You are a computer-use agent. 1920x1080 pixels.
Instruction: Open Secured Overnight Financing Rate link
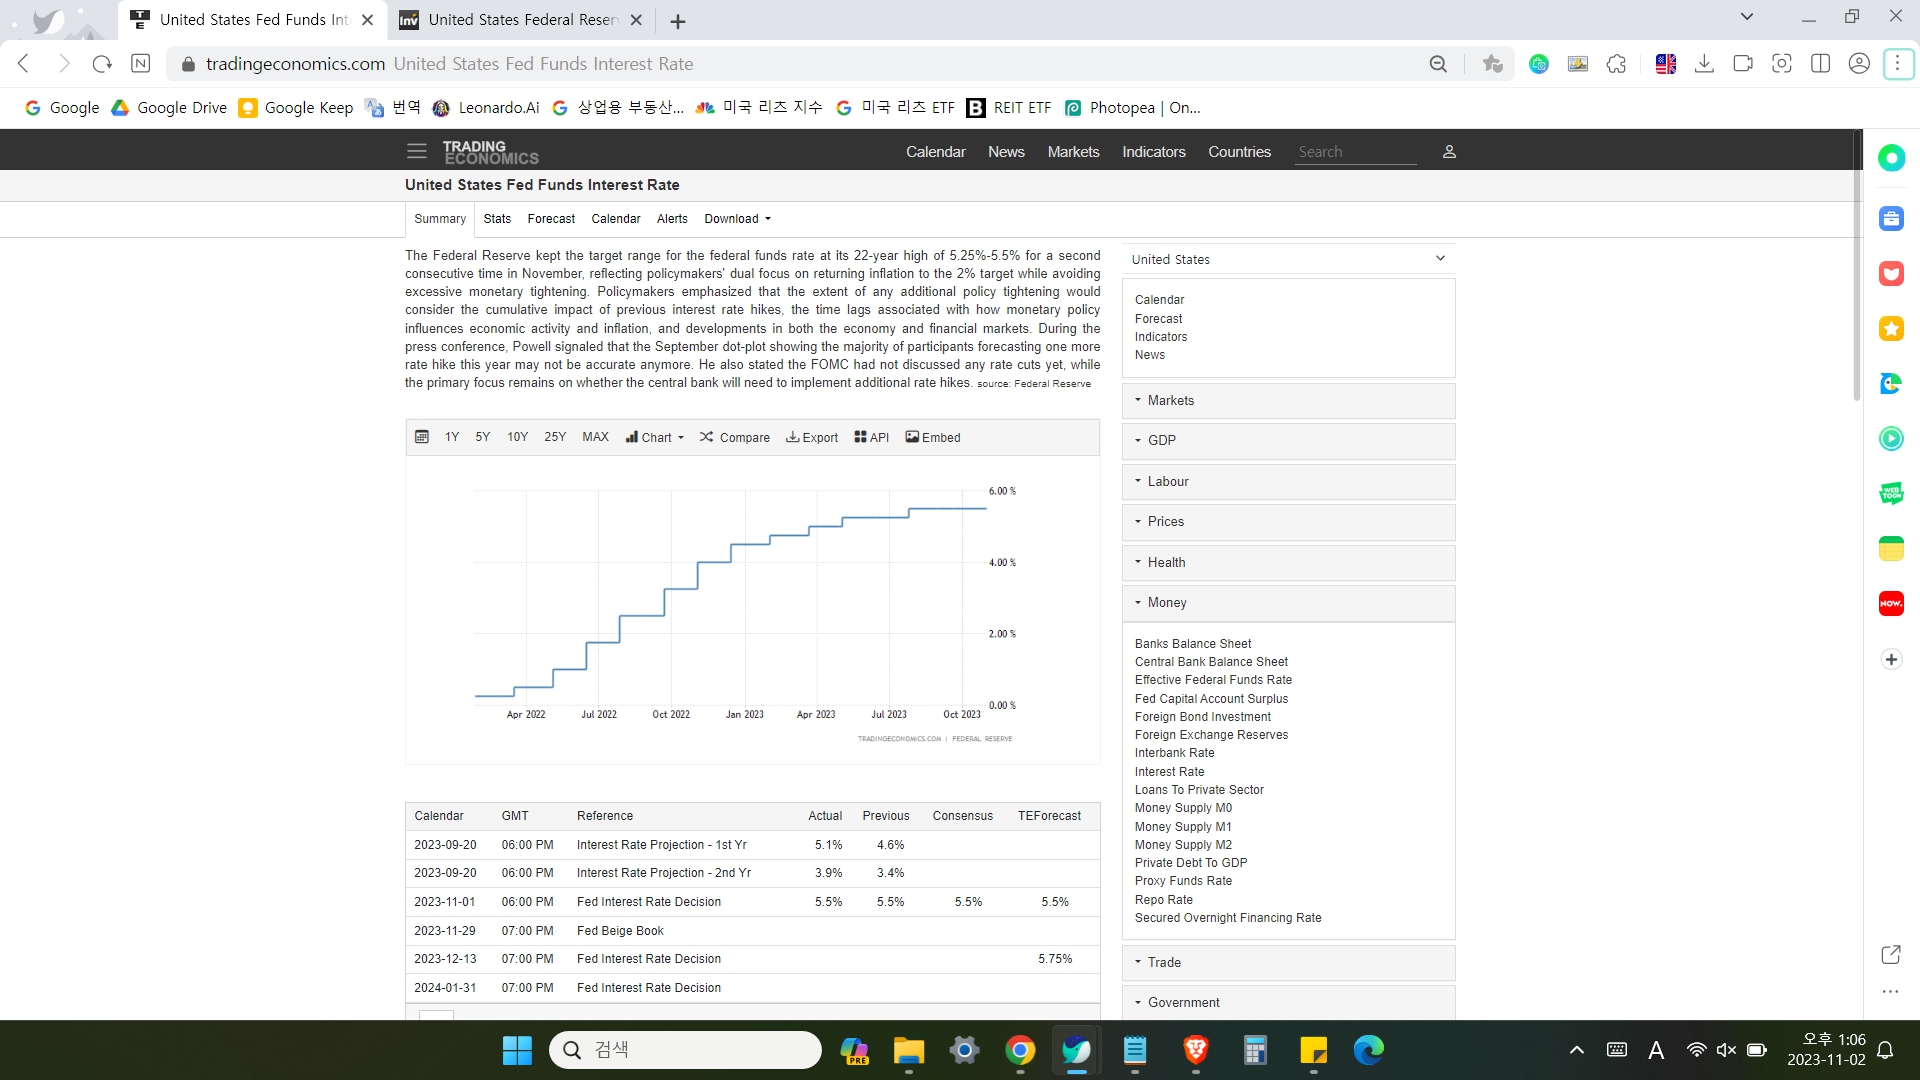point(1228,918)
